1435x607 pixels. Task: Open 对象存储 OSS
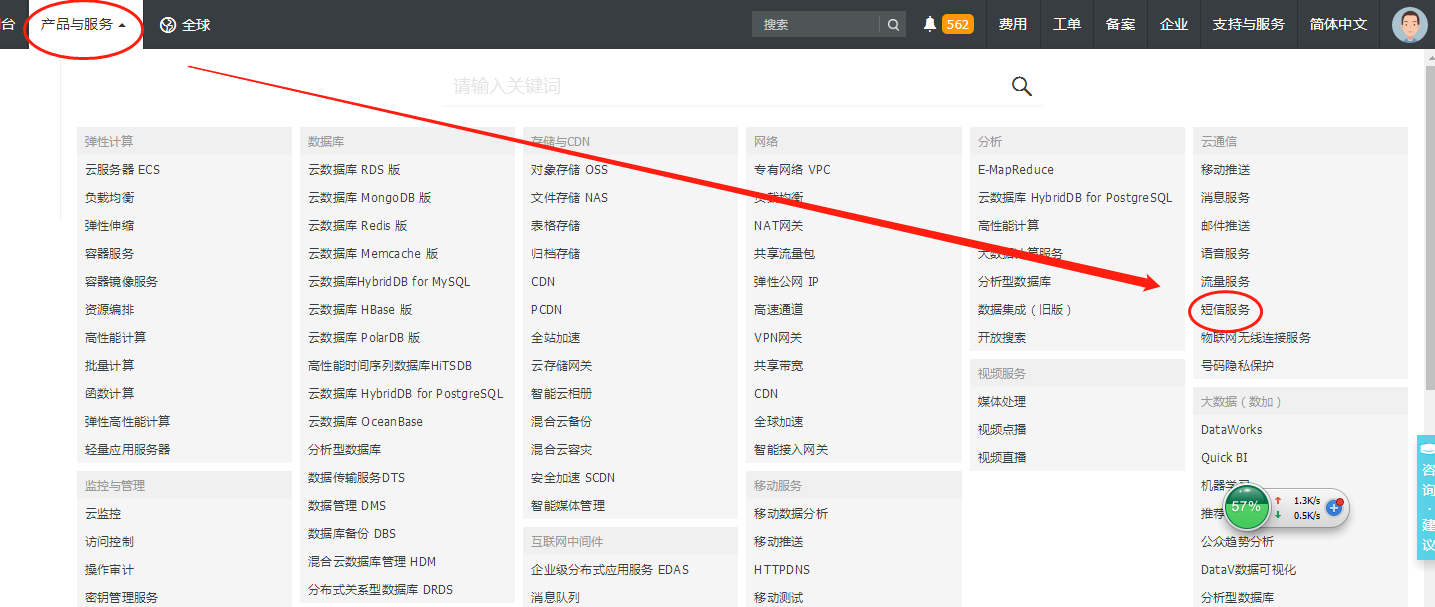point(569,170)
